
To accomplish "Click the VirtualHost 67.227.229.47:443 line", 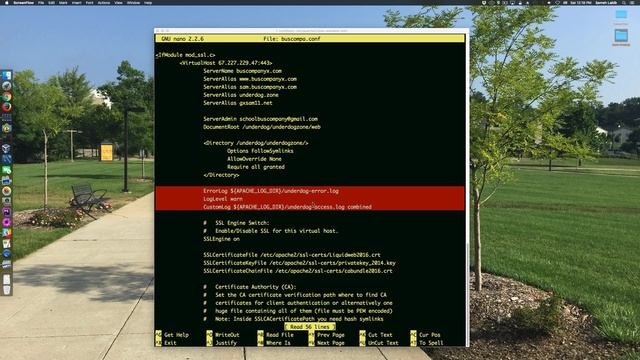I will (x=226, y=63).
